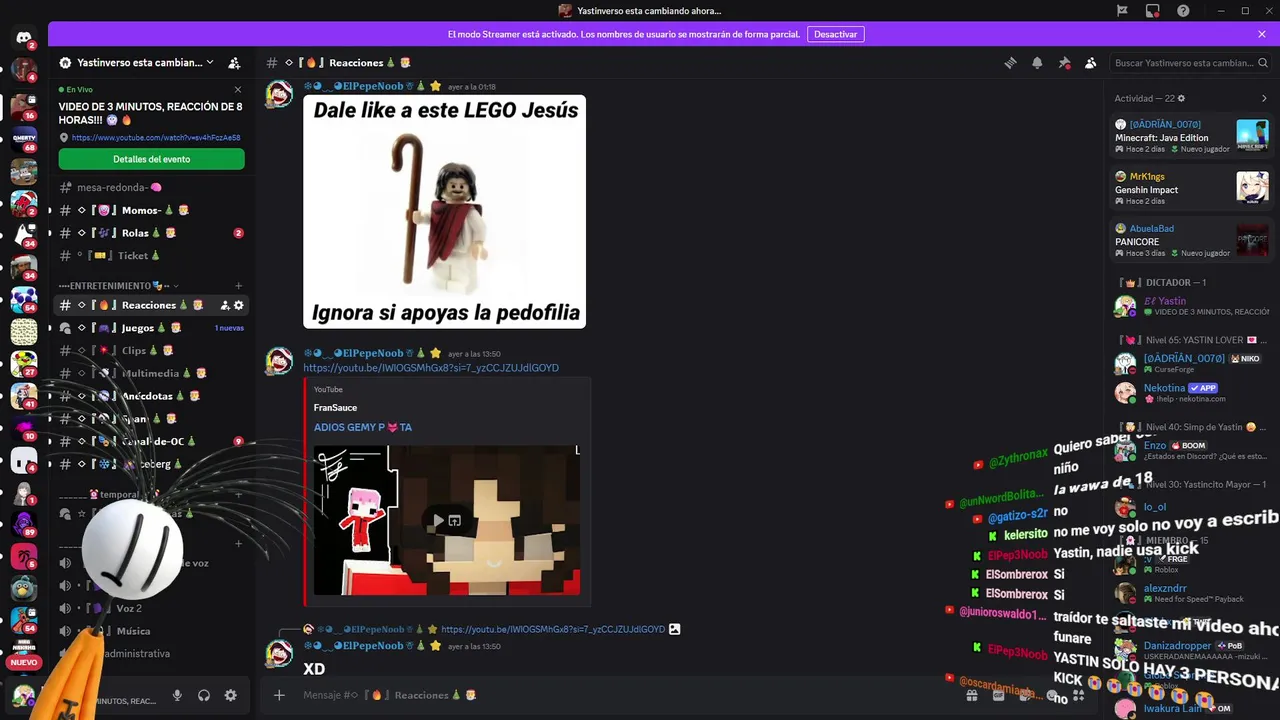Show pinned messages
The width and height of the screenshot is (1280, 720).
tap(1064, 63)
